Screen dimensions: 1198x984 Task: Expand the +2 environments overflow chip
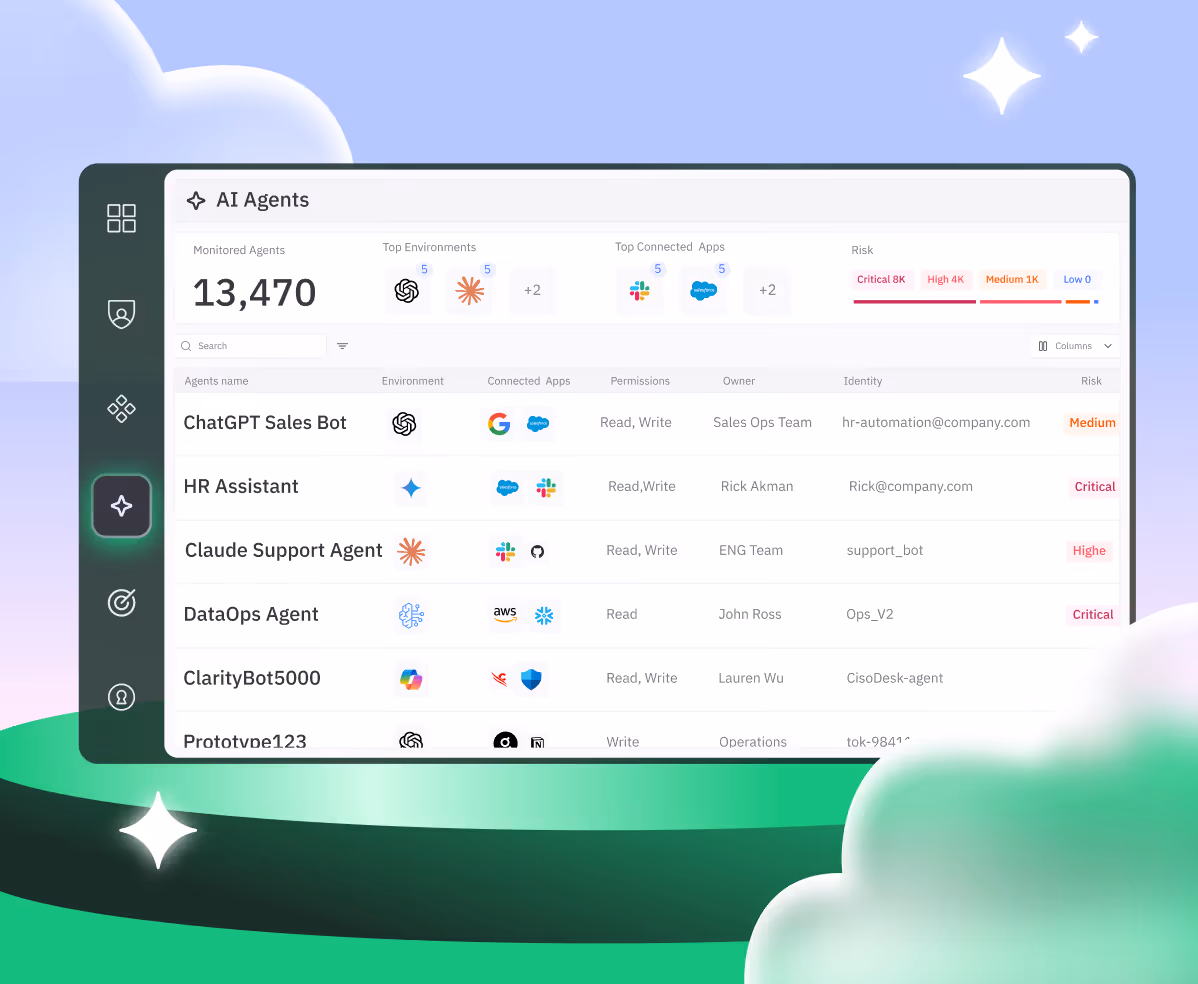532,290
